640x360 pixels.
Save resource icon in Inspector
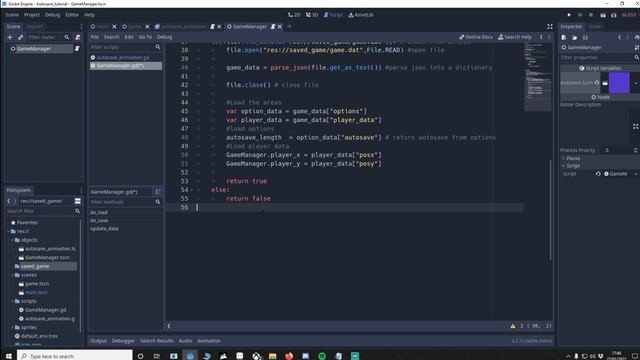[x=585, y=37]
